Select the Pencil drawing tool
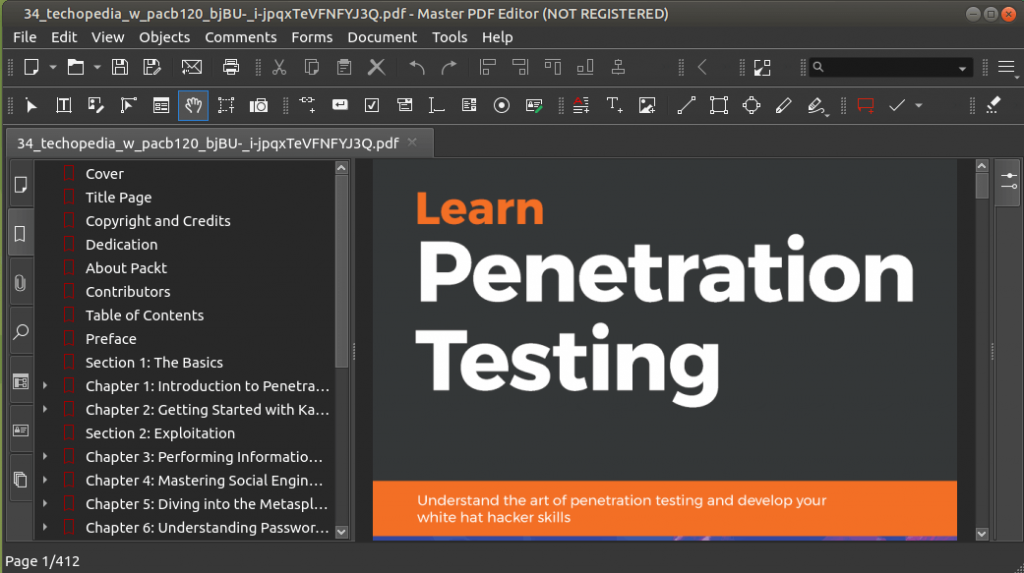Viewport: 1024px width, 573px height. click(784, 105)
